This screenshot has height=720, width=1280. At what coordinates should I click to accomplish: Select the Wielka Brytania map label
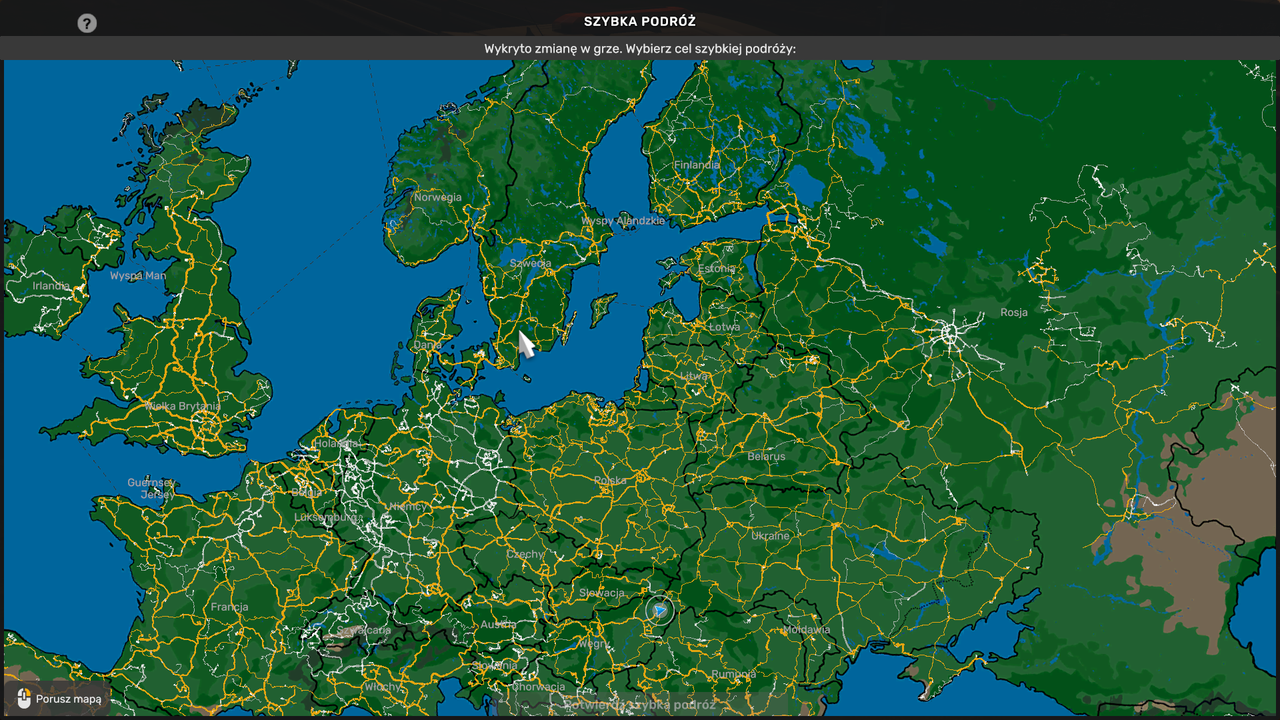[183, 406]
